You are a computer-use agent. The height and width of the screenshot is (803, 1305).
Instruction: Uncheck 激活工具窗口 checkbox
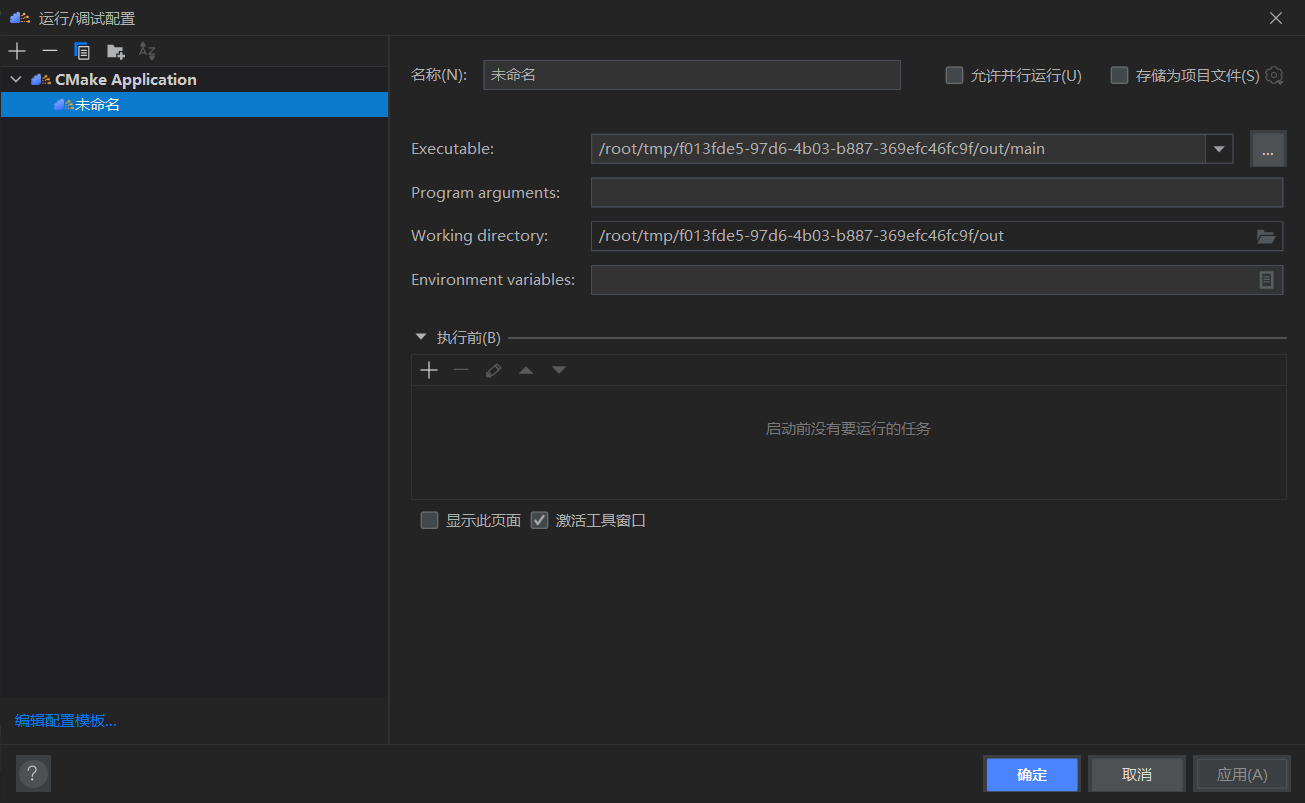pos(540,520)
